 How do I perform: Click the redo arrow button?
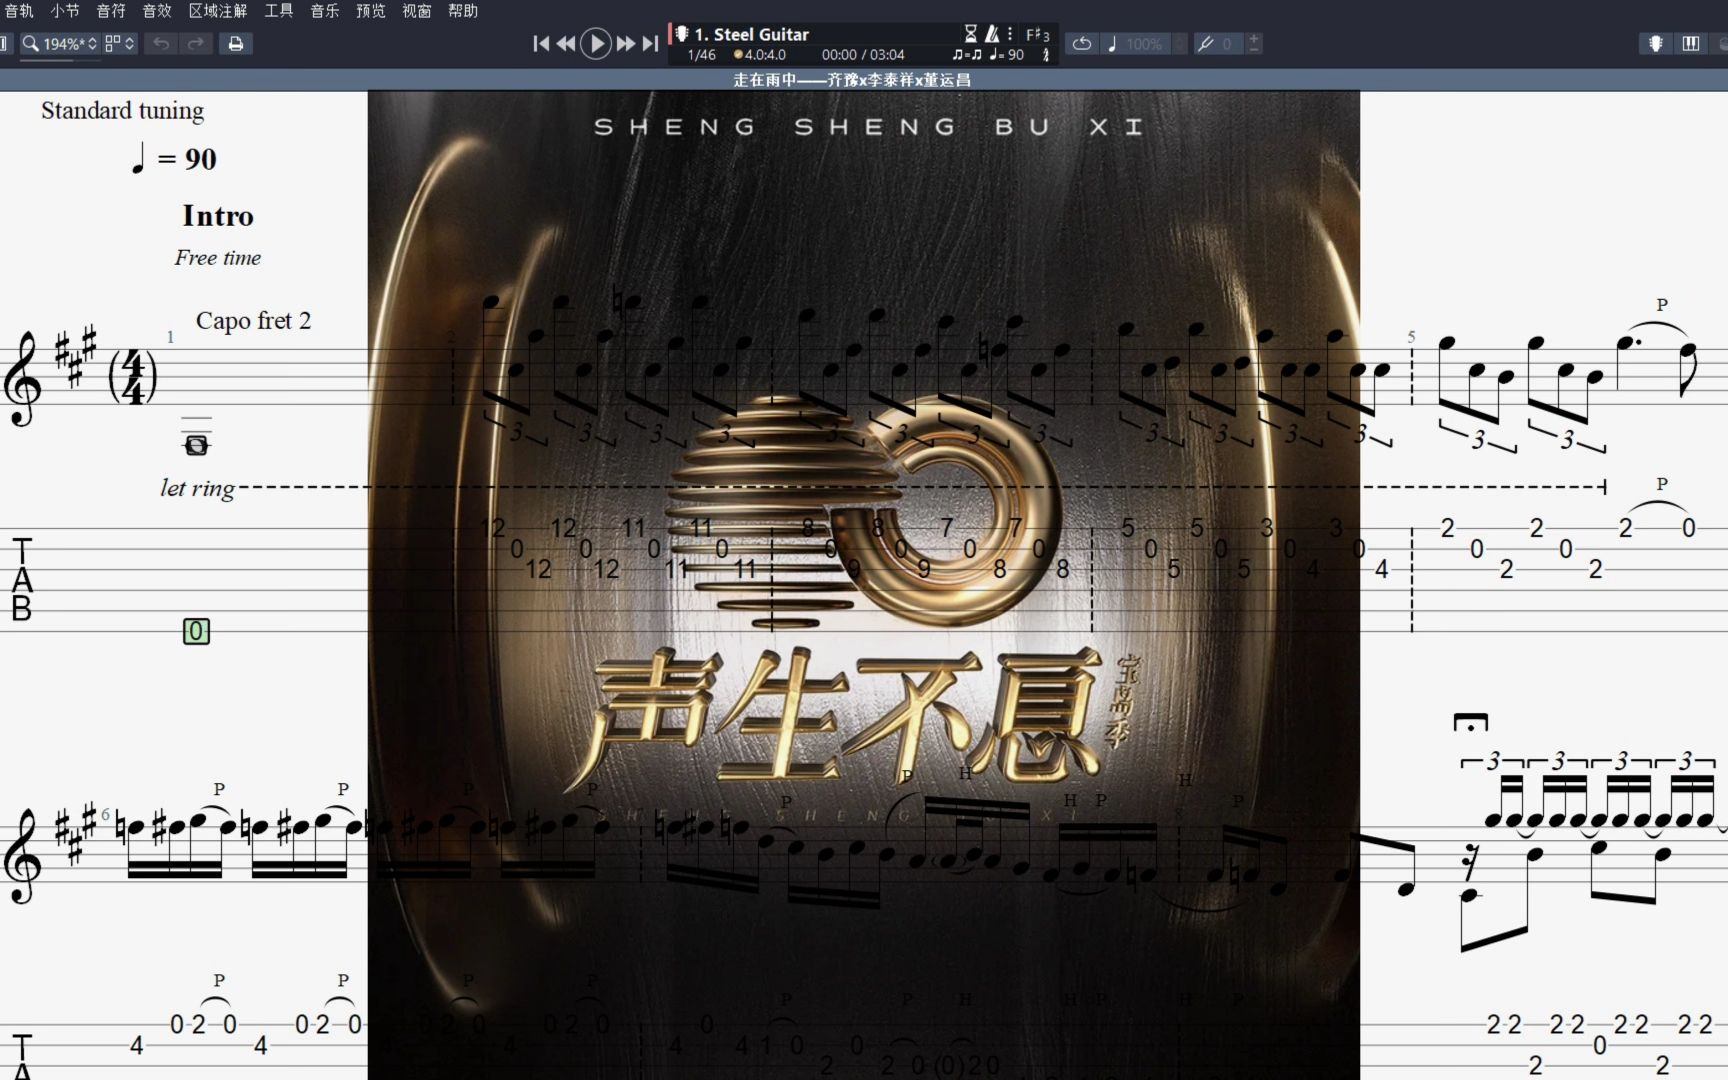196,43
